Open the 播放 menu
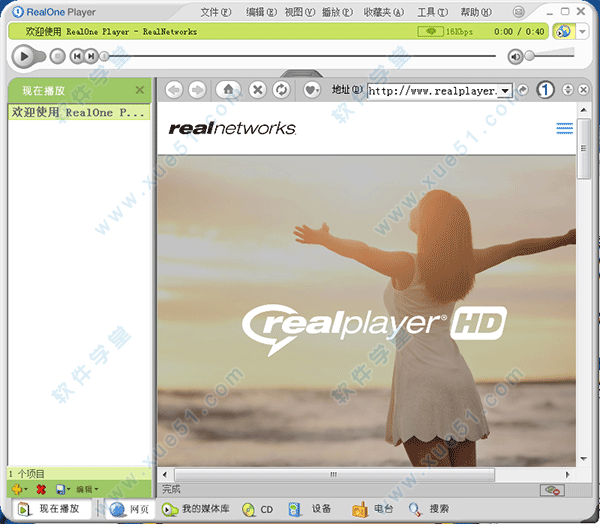The image size is (600, 524). [337, 12]
